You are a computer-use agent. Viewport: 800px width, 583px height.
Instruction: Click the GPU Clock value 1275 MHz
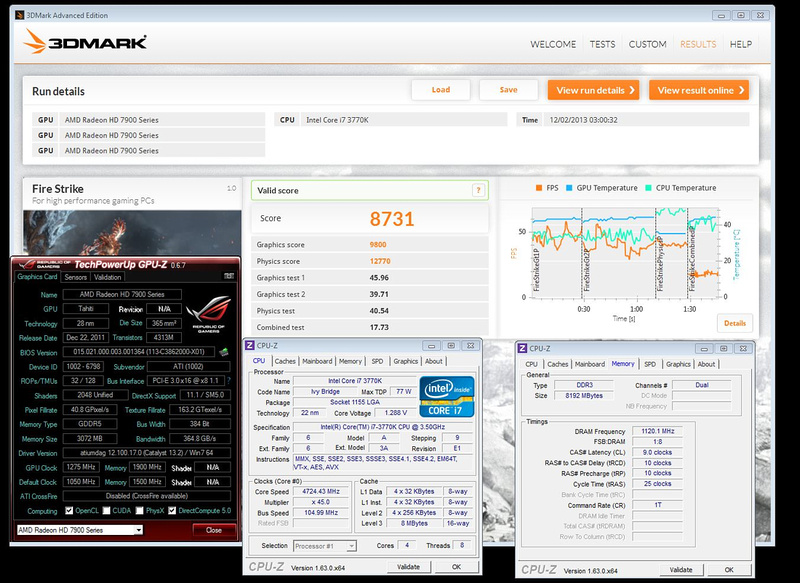81,467
